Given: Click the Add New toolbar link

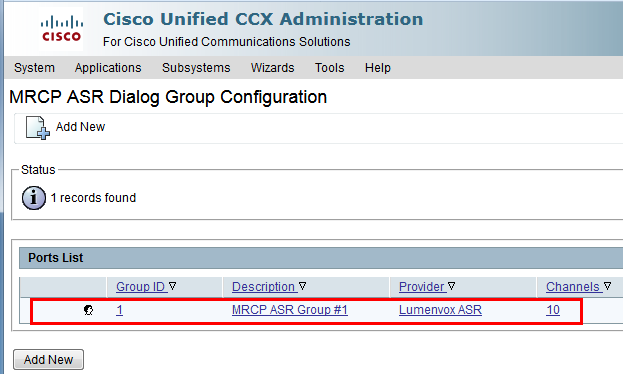Looking at the screenshot, I should 80,126.
